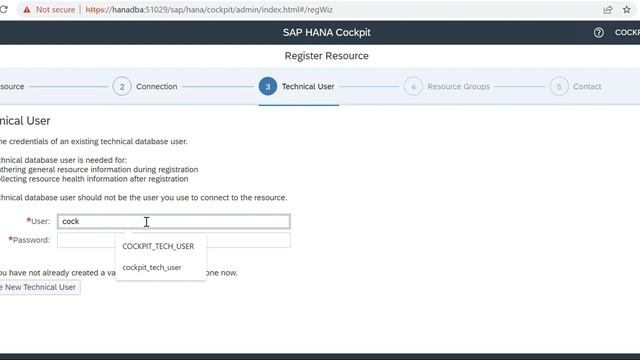This screenshot has width=640, height=360.
Task: Click Create New Technical User button
Action: click(40, 287)
